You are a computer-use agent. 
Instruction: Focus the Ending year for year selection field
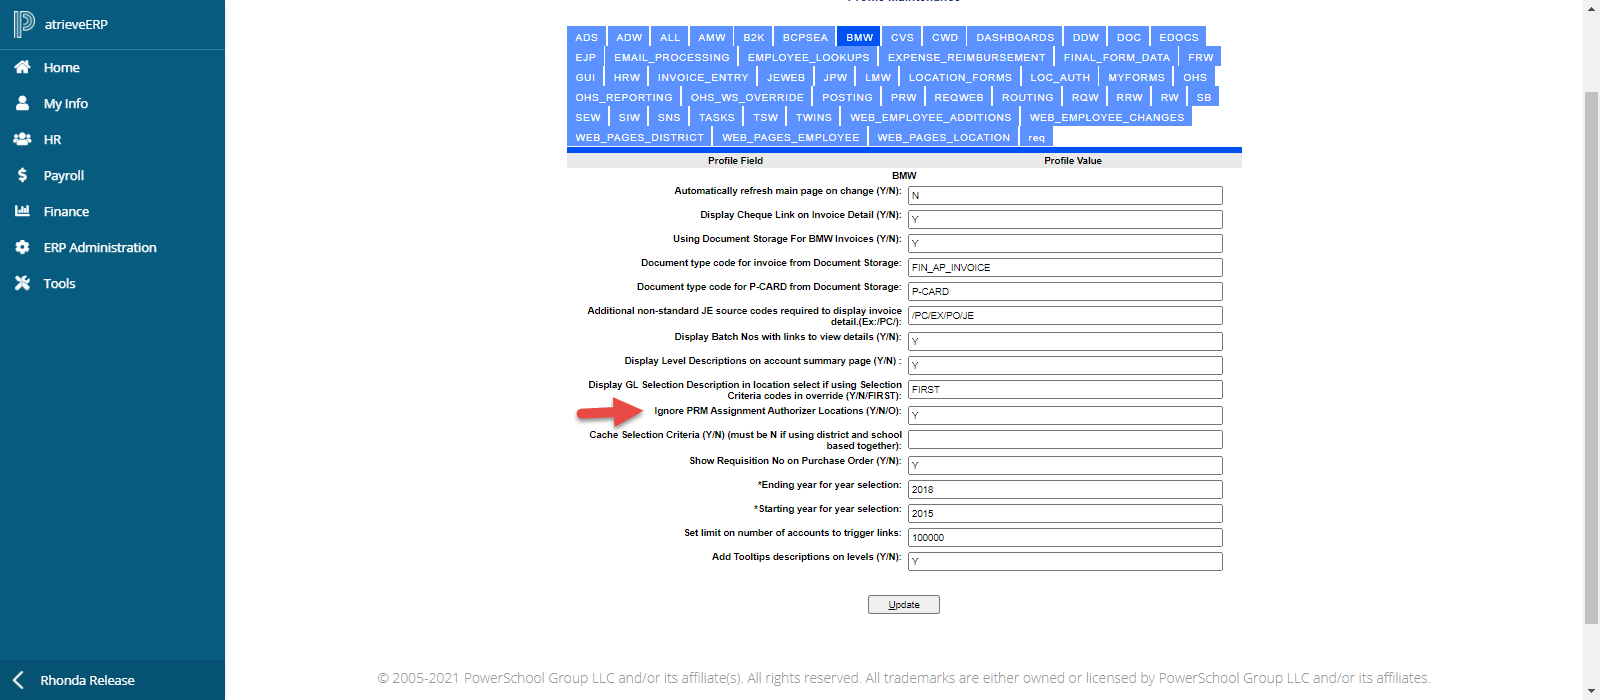pyautogui.click(x=1064, y=489)
